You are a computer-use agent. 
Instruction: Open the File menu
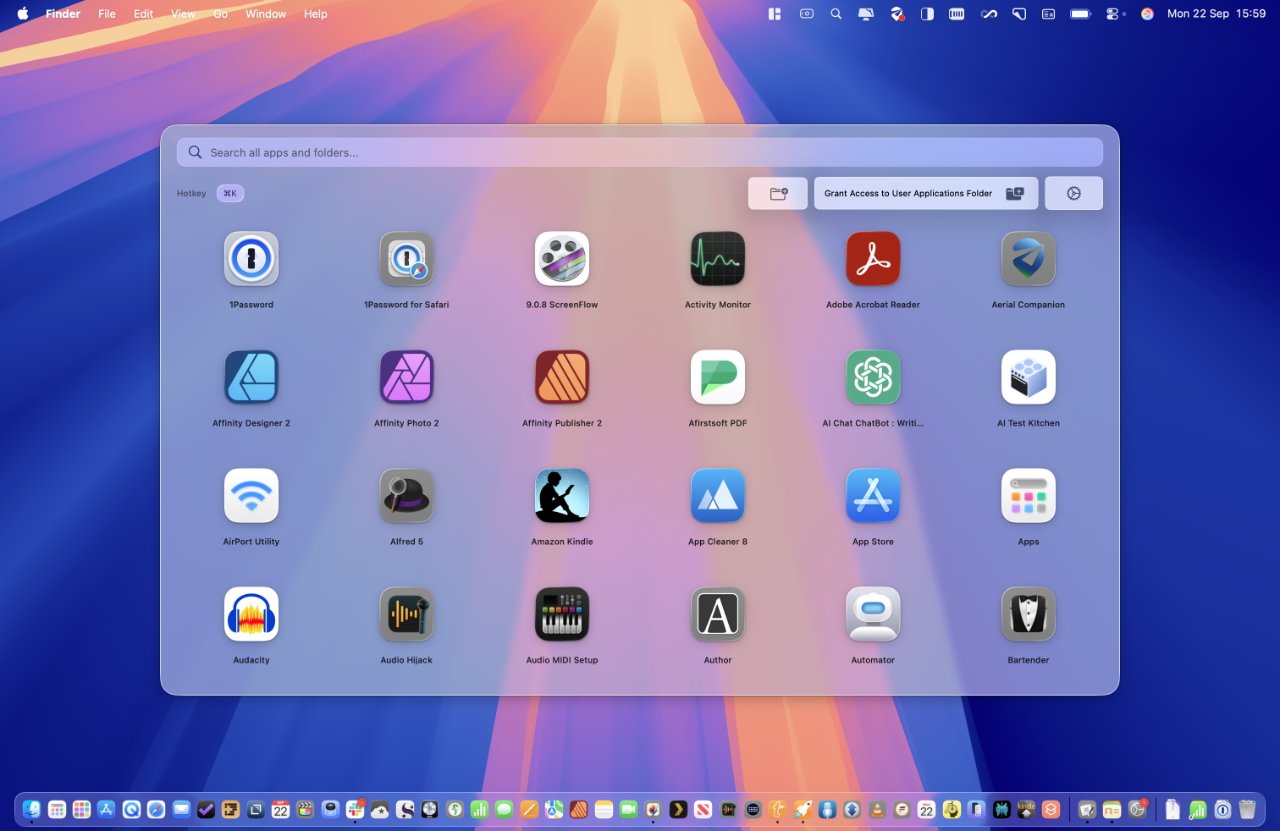(x=107, y=14)
